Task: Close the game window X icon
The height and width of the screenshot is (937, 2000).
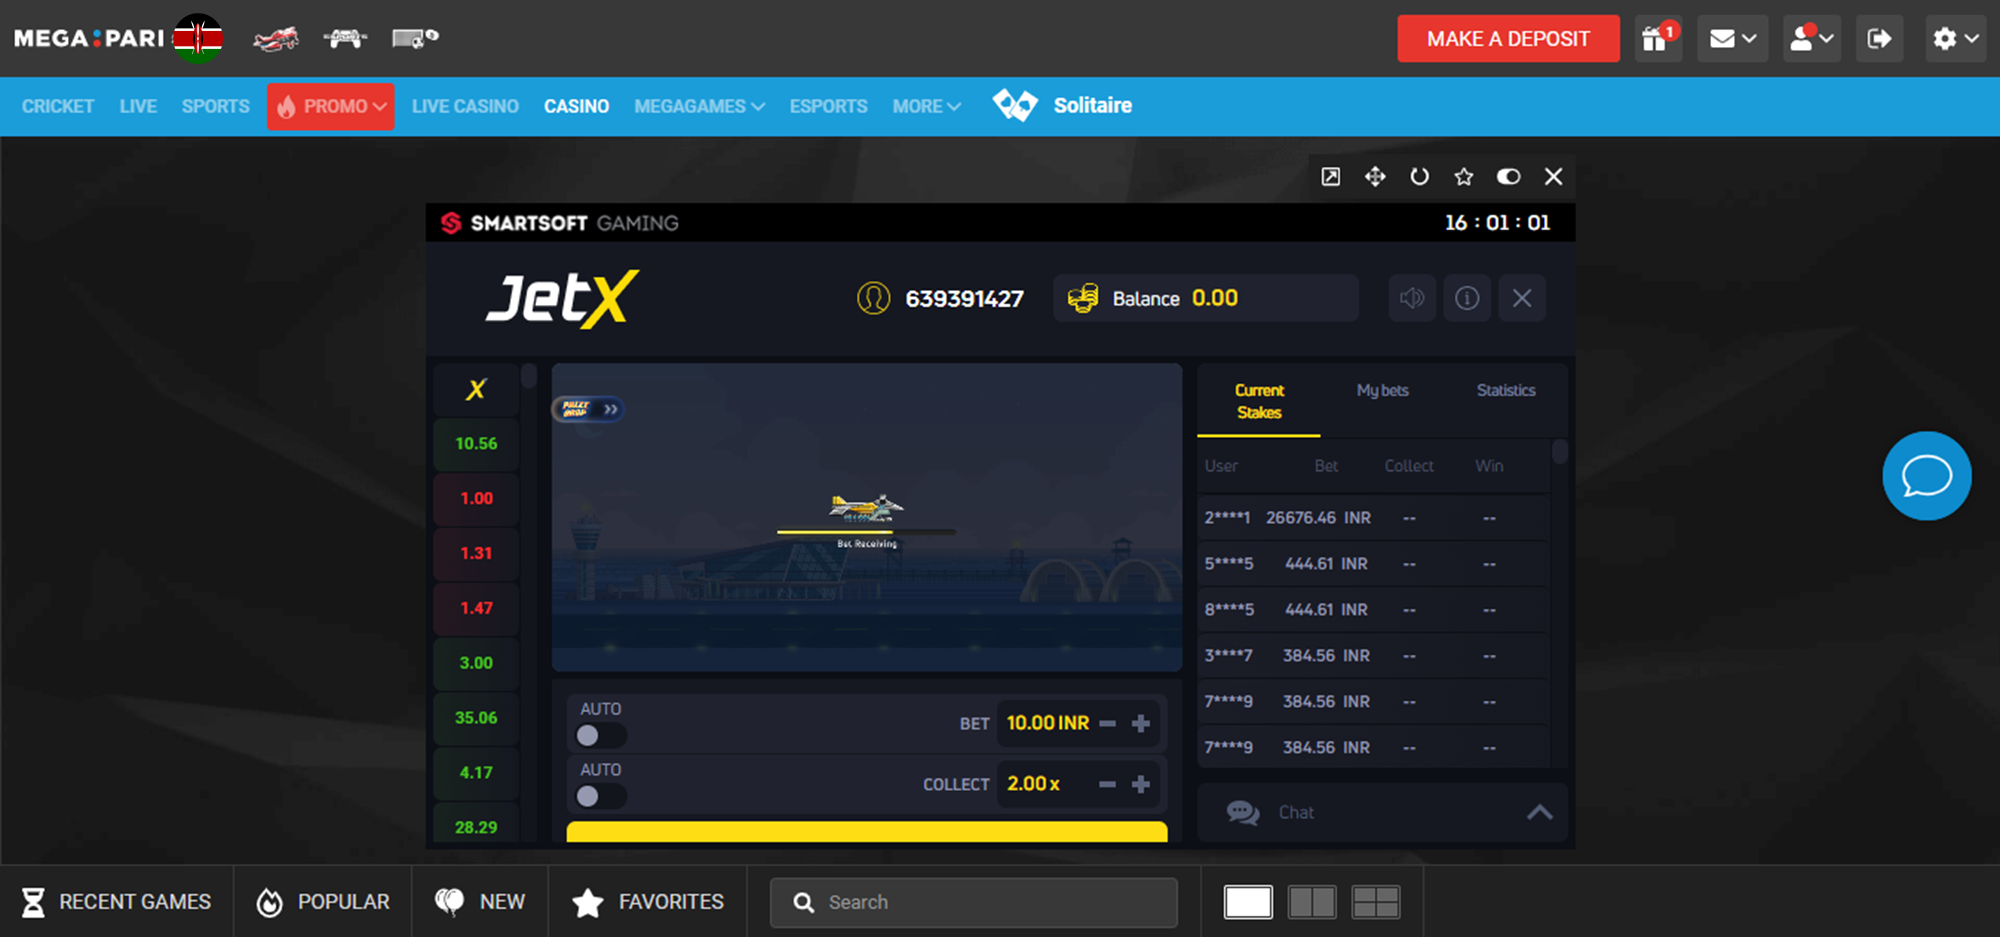Action: 1553,177
